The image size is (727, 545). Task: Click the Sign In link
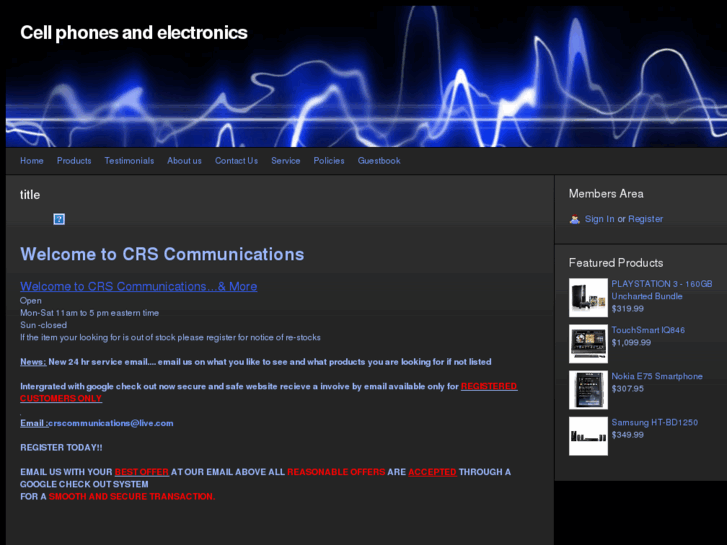click(x=599, y=219)
